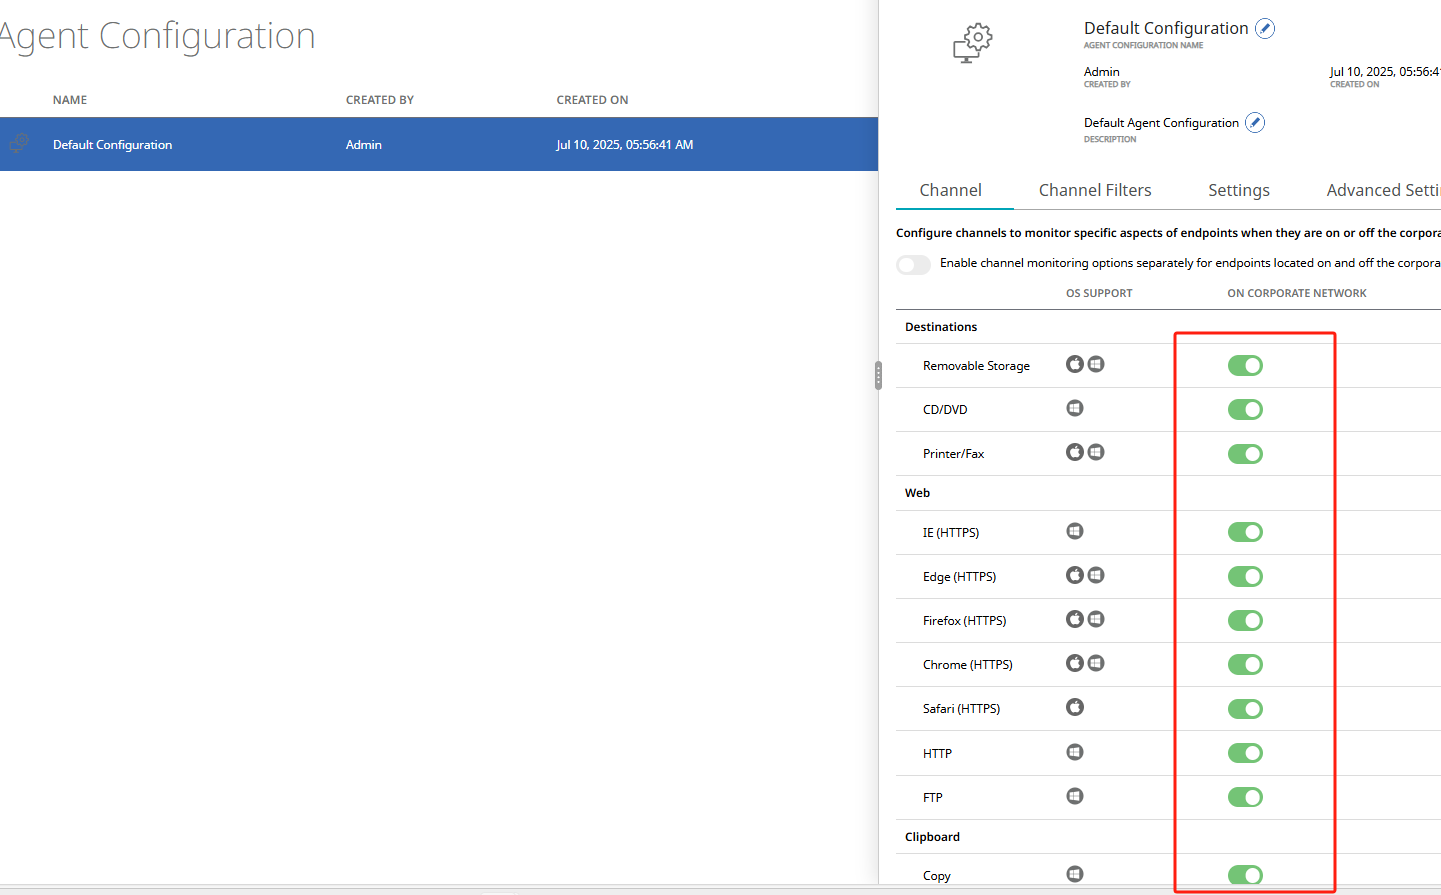Click the Jul 10, 2025 creation date cell
The height and width of the screenshot is (895, 1441).
[x=625, y=145]
